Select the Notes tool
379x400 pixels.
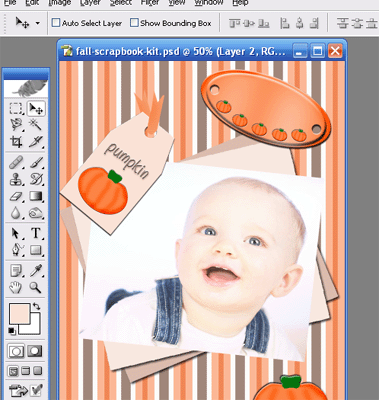pyautogui.click(x=16, y=270)
